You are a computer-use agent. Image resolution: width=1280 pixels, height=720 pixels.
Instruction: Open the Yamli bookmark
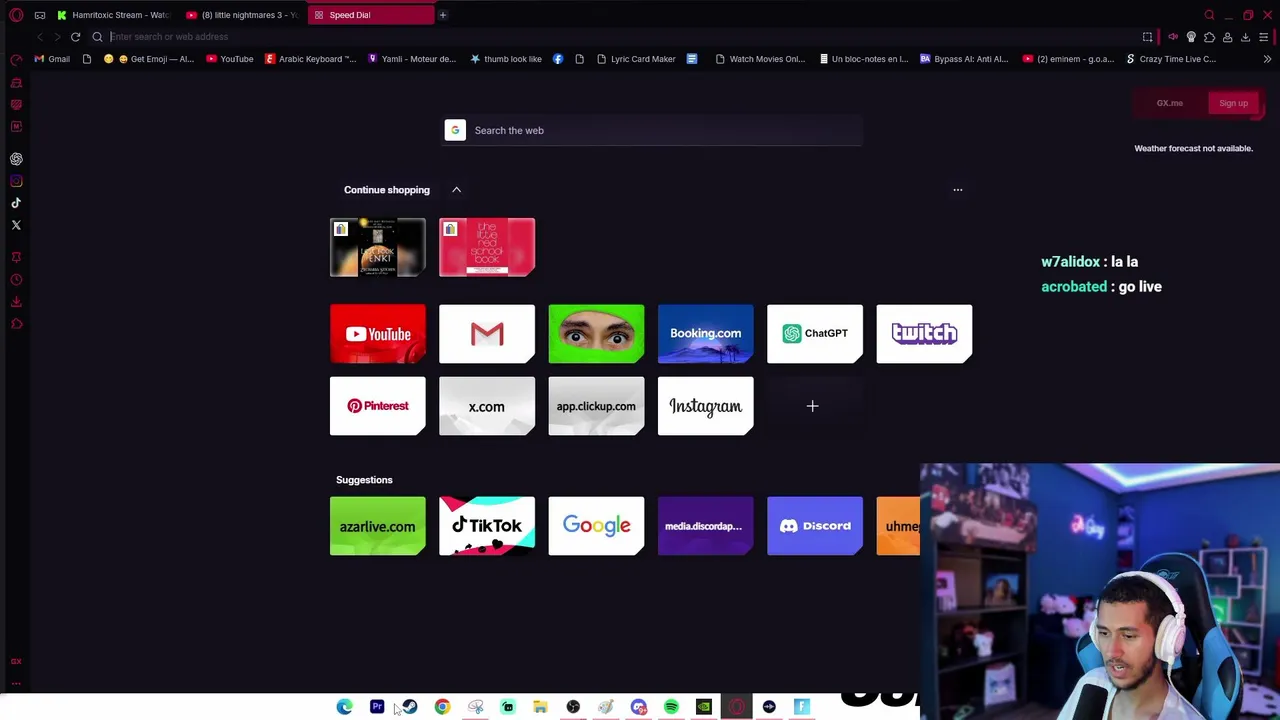(x=412, y=59)
